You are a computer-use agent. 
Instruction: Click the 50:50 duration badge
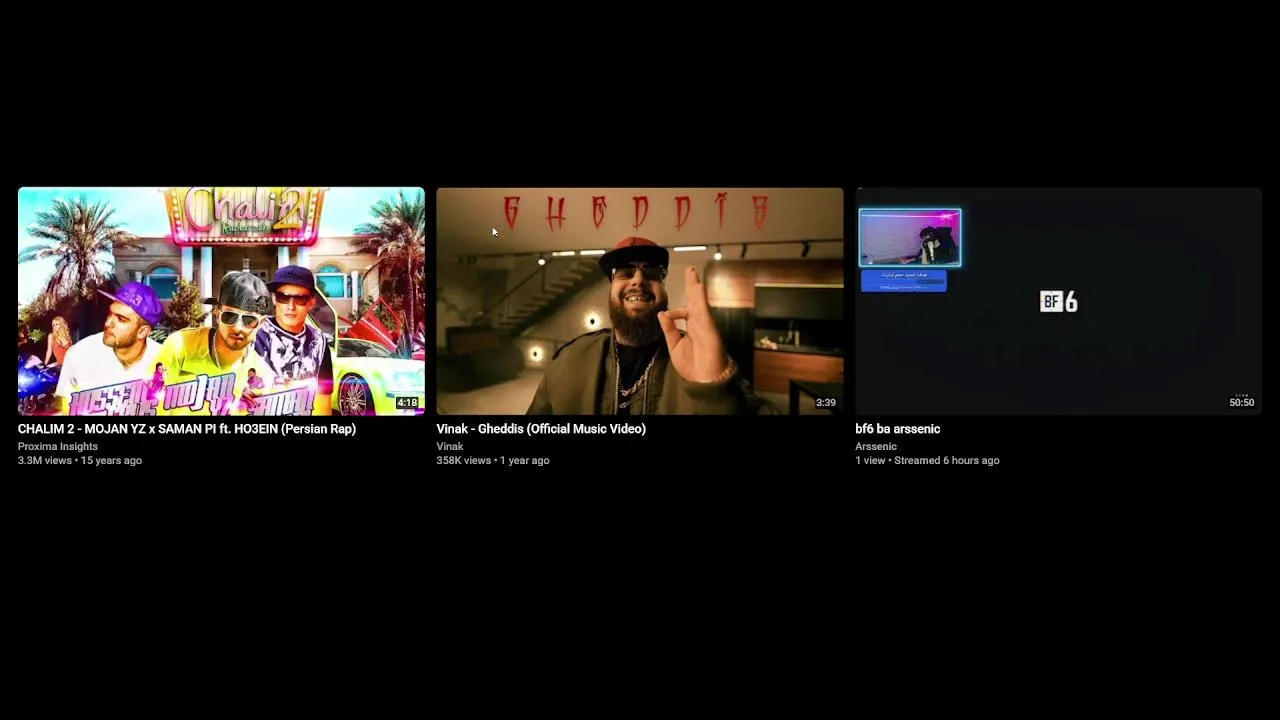pyautogui.click(x=1241, y=403)
